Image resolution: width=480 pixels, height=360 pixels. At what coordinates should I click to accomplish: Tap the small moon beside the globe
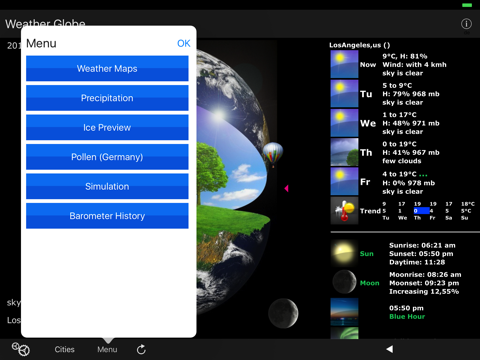pos(283,313)
